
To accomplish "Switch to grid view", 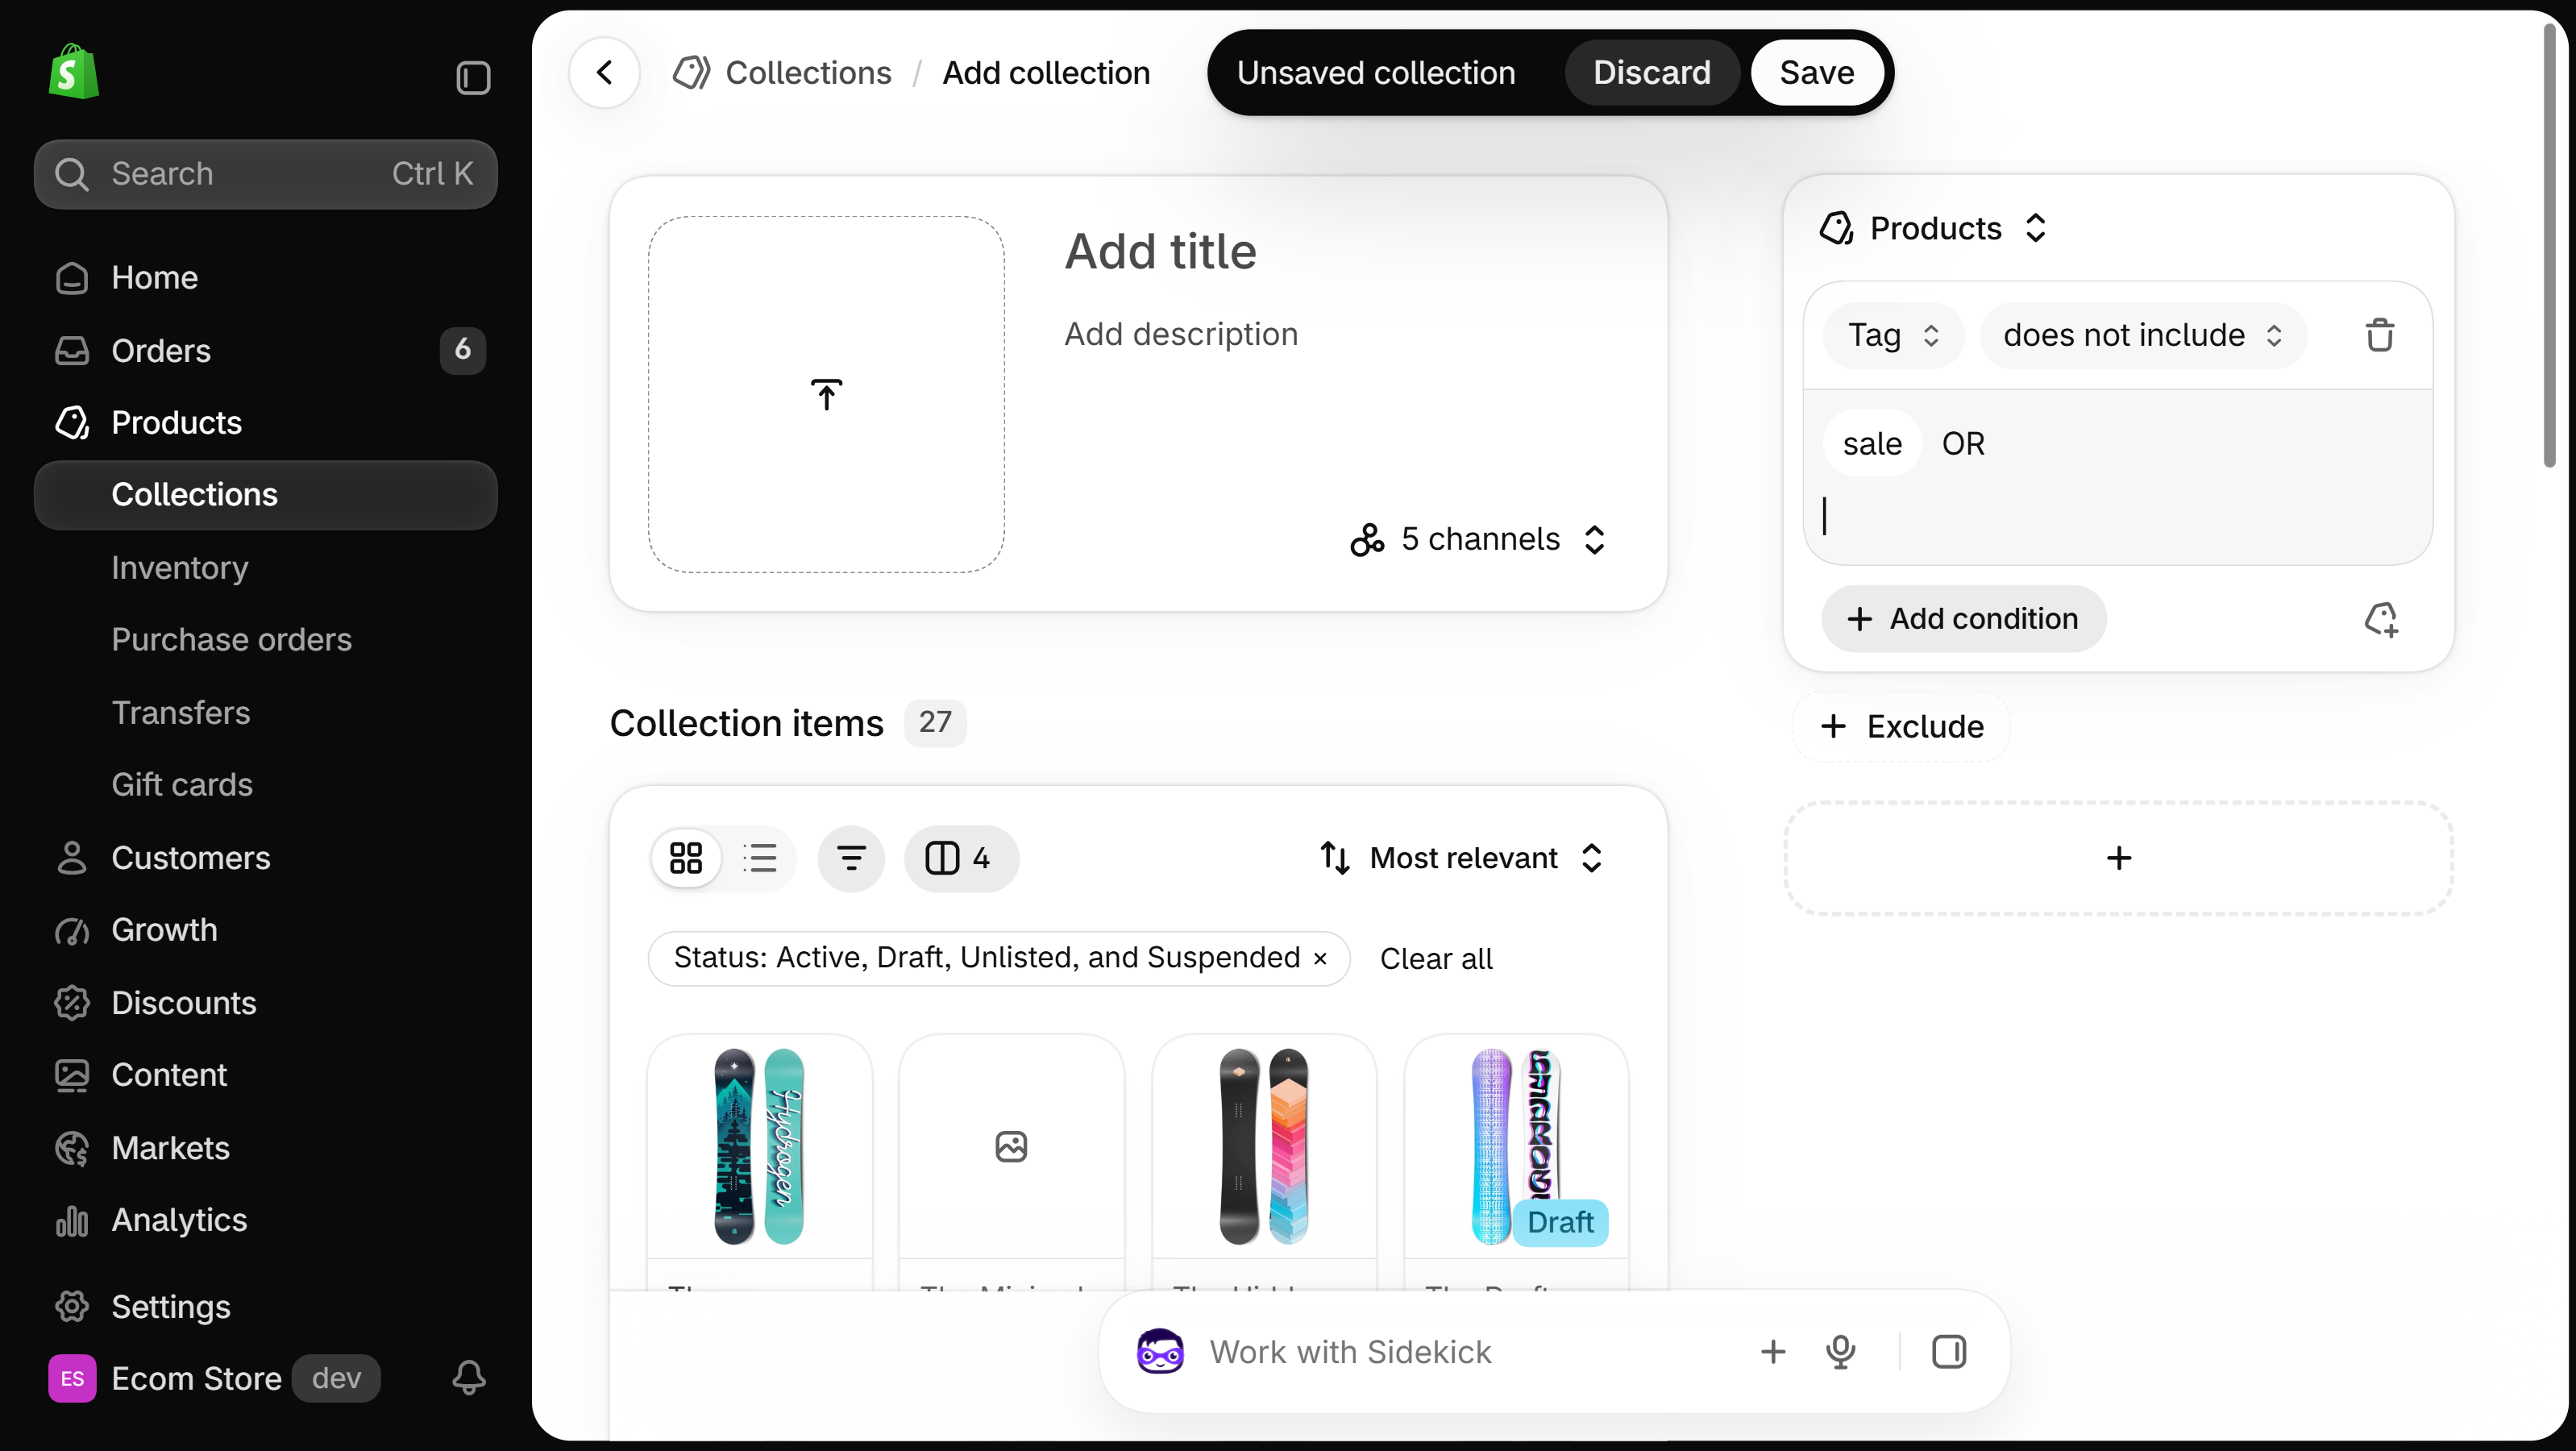I will pos(686,858).
